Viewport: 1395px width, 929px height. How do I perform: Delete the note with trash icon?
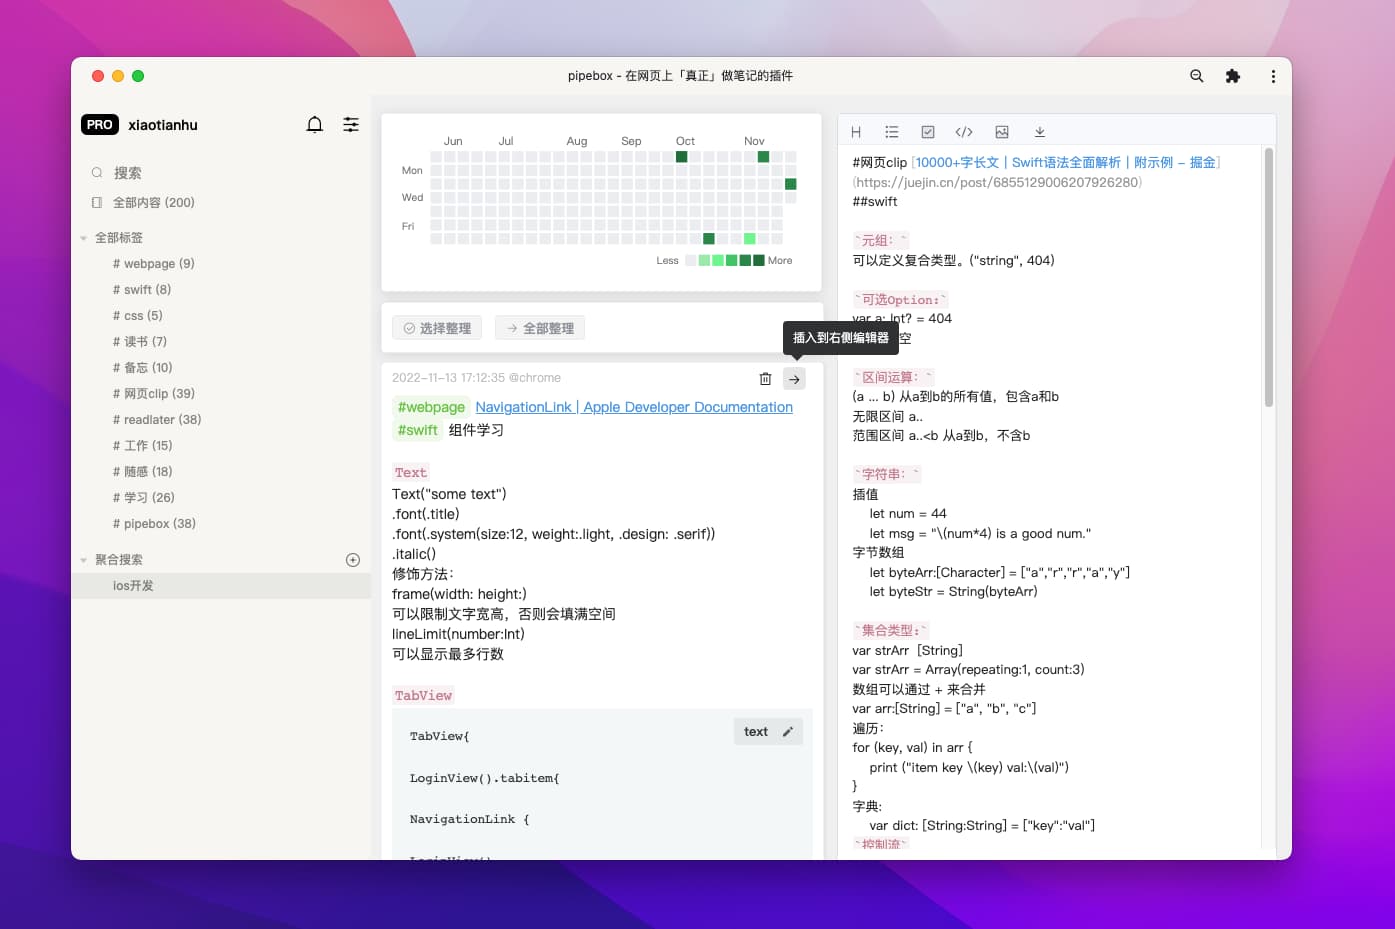pyautogui.click(x=765, y=379)
